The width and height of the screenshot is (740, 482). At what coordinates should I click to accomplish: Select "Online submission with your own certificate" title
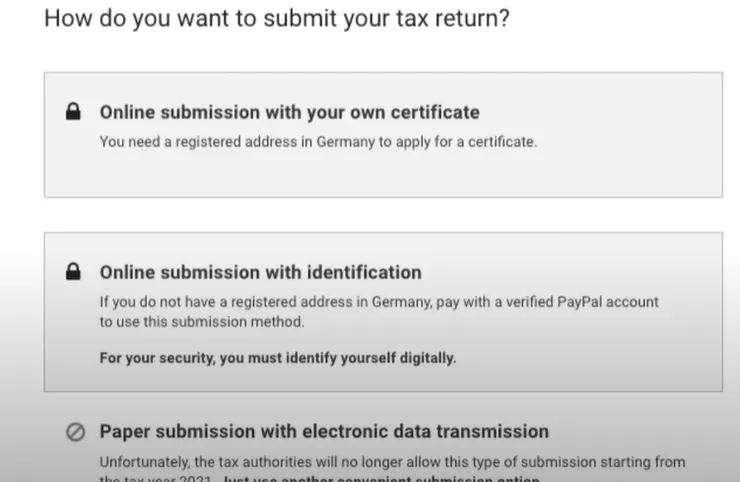(289, 112)
